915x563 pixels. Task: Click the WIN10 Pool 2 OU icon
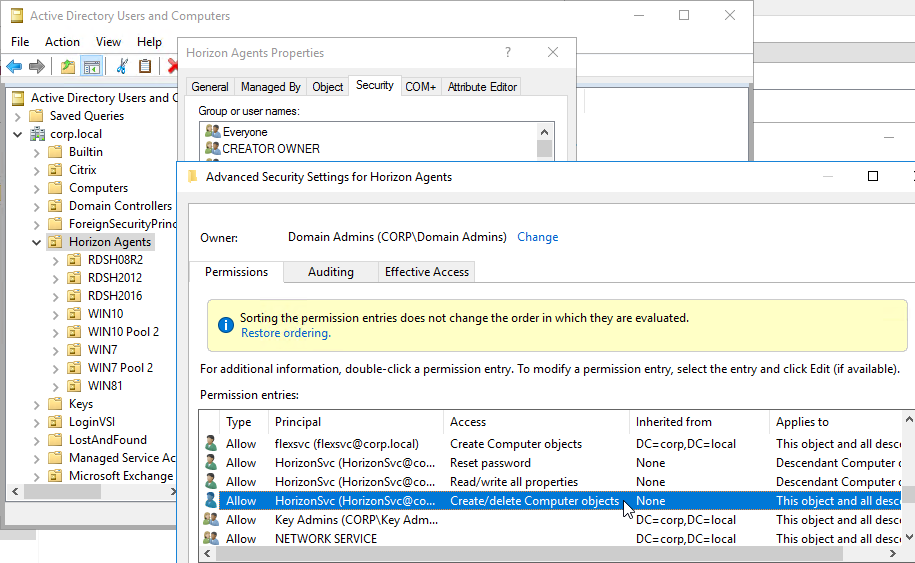74,332
